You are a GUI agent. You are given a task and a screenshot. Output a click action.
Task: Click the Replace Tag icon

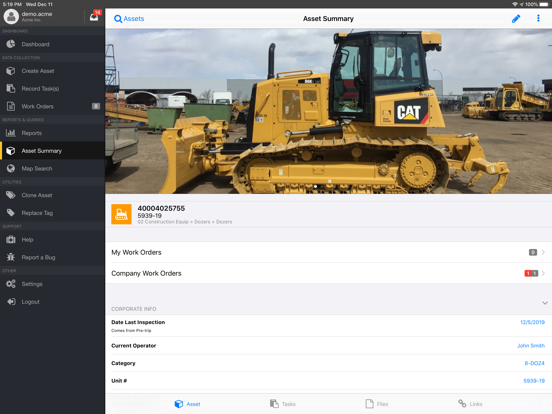tap(11, 213)
